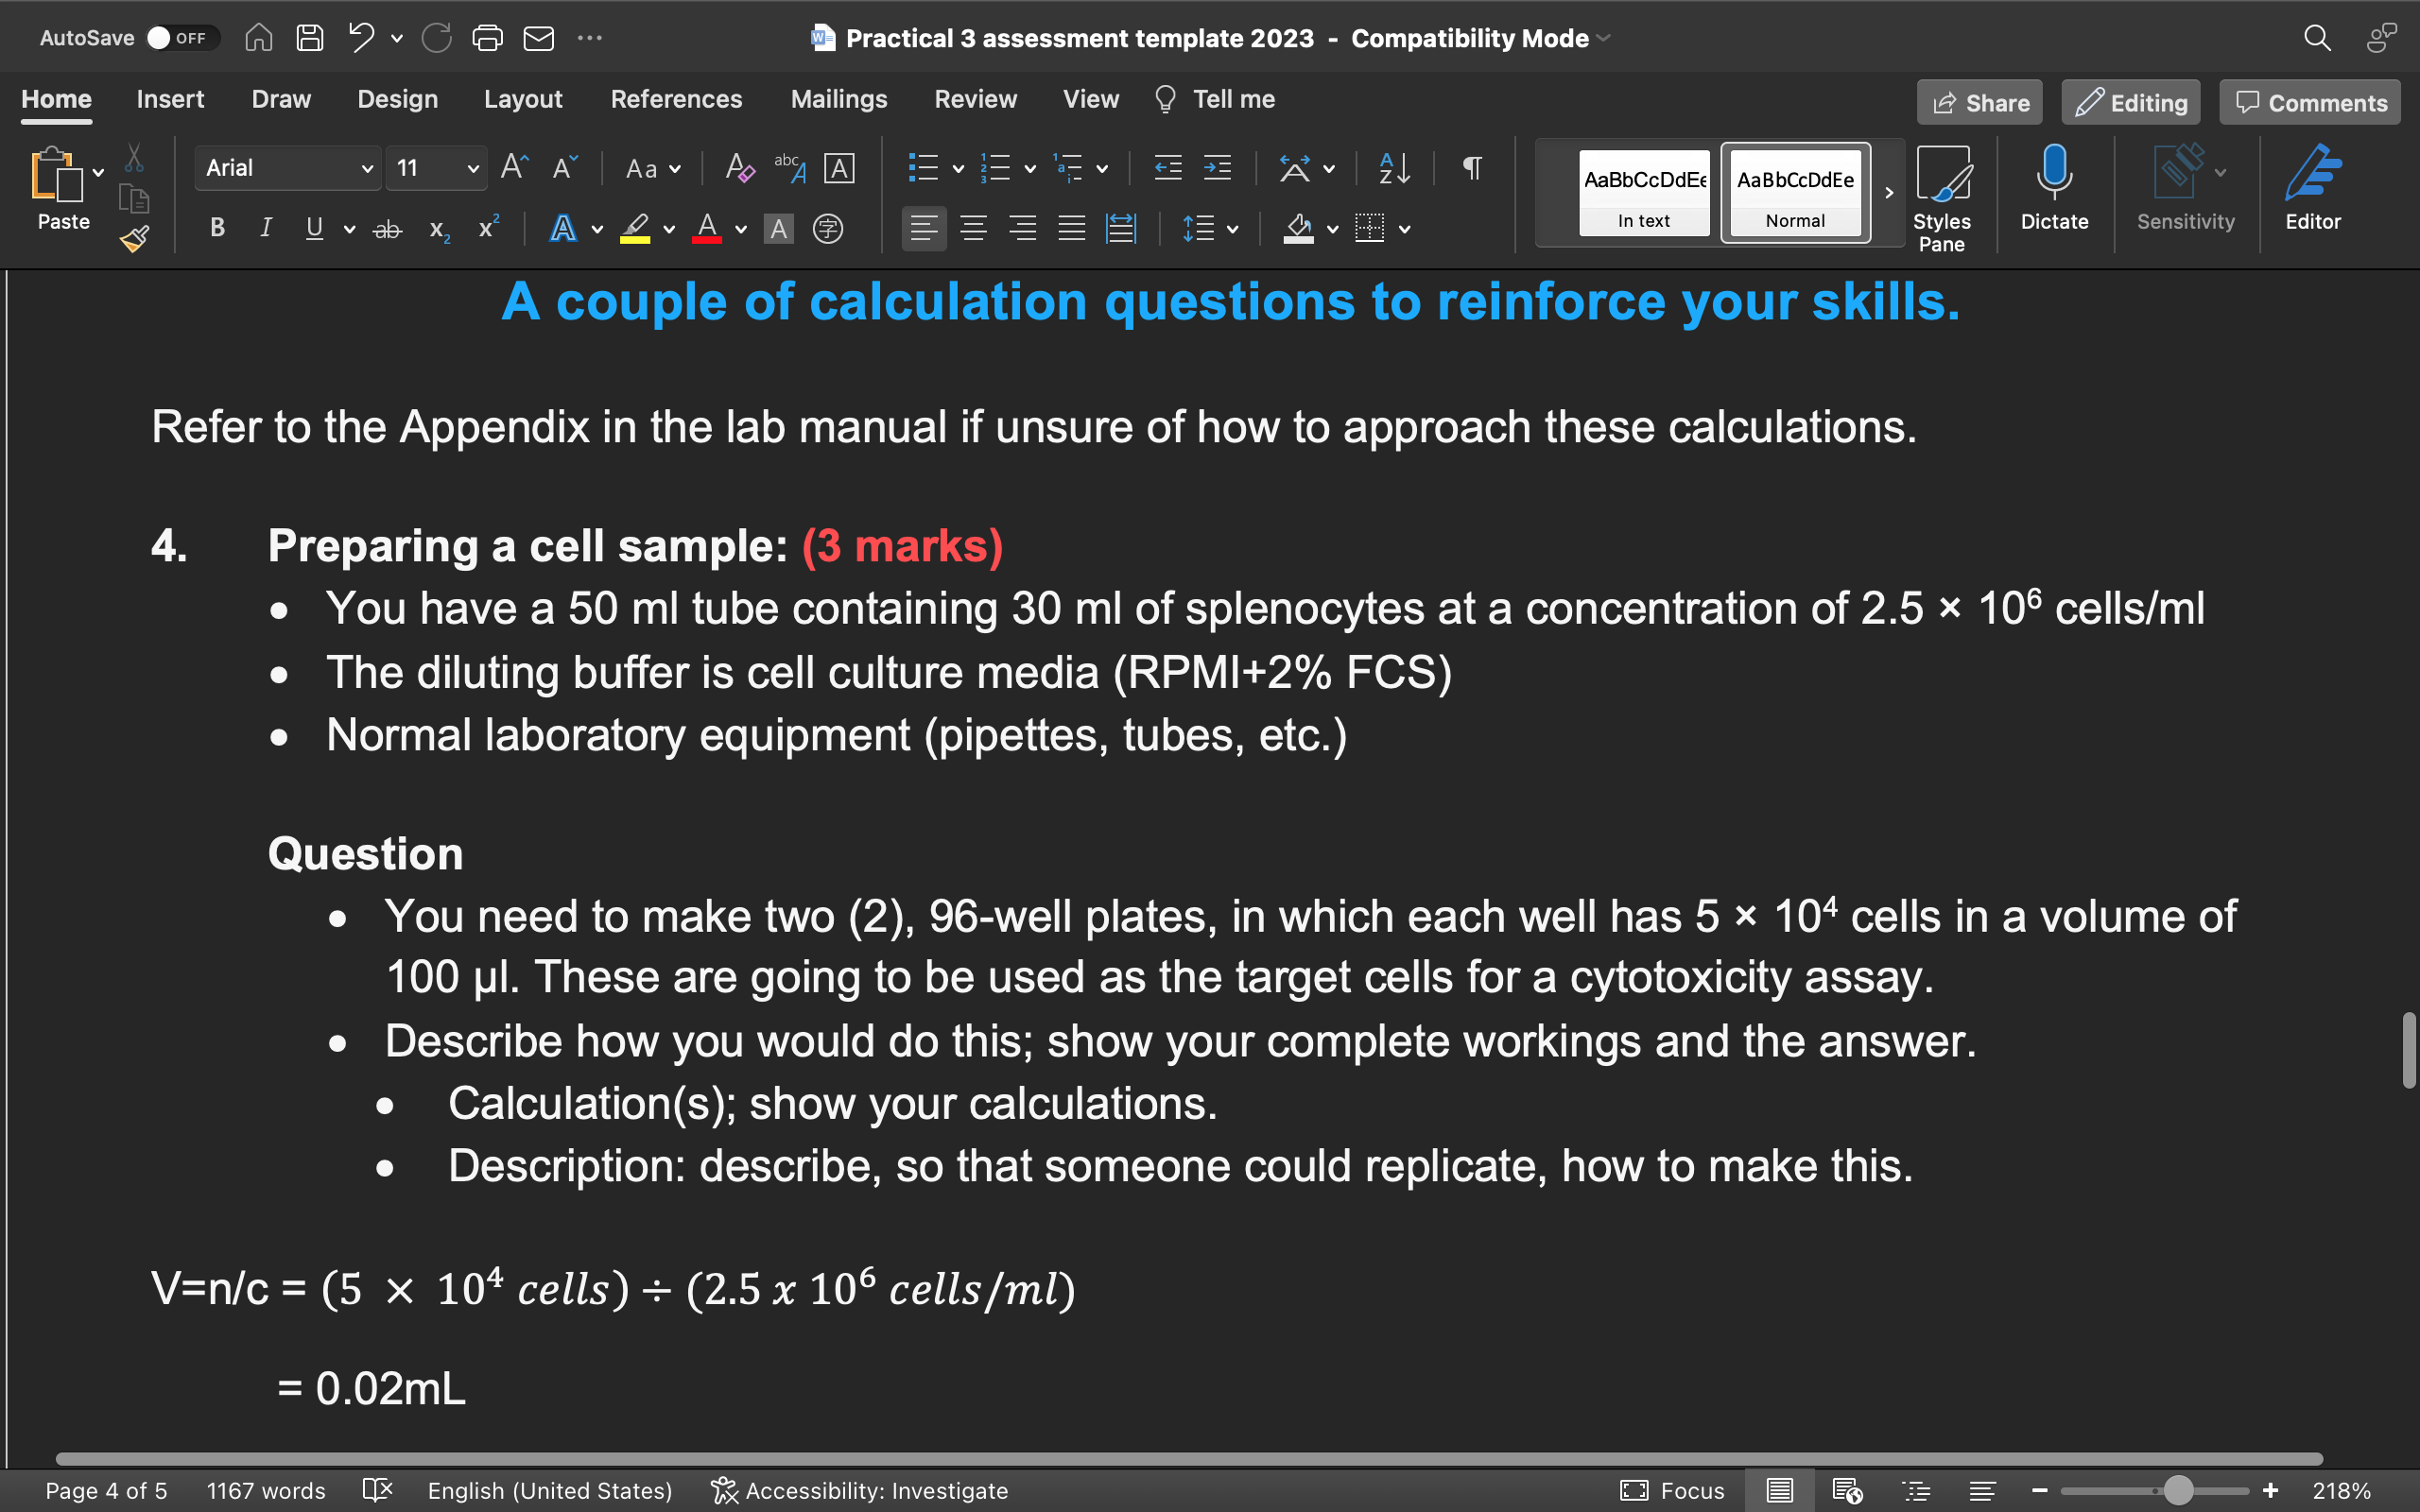
Task: Open the Editor pane
Action: coord(2313,190)
